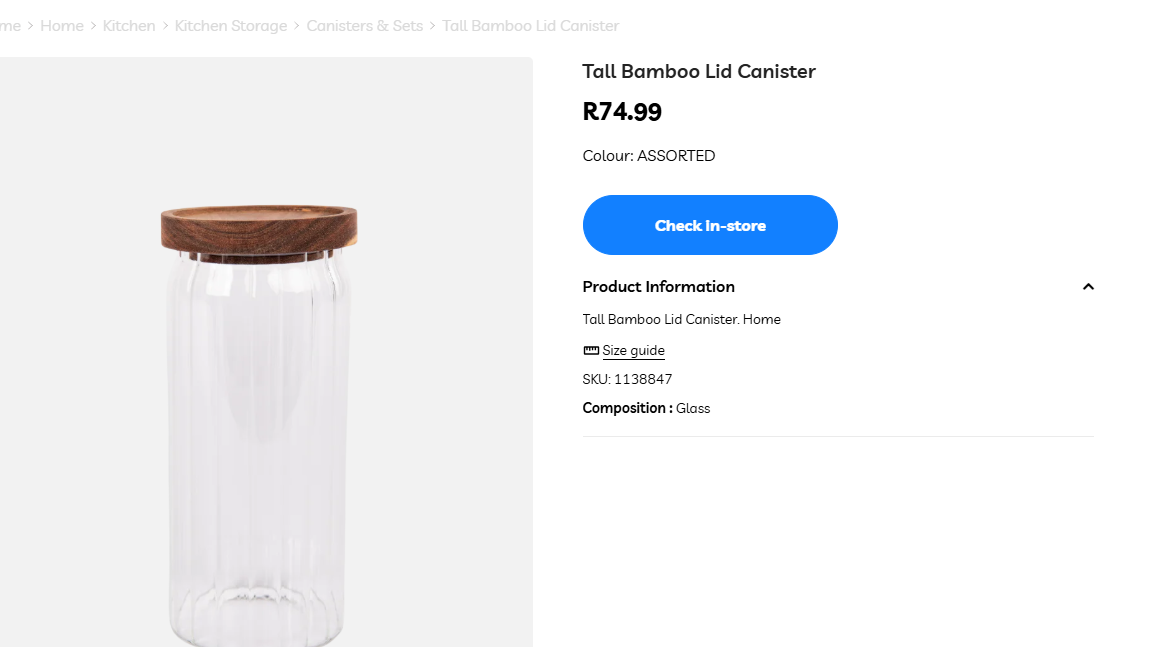Select the Tall Bamboo Lid Canister breadcrumb
Screen dimensions: 1150x647
click(530, 26)
